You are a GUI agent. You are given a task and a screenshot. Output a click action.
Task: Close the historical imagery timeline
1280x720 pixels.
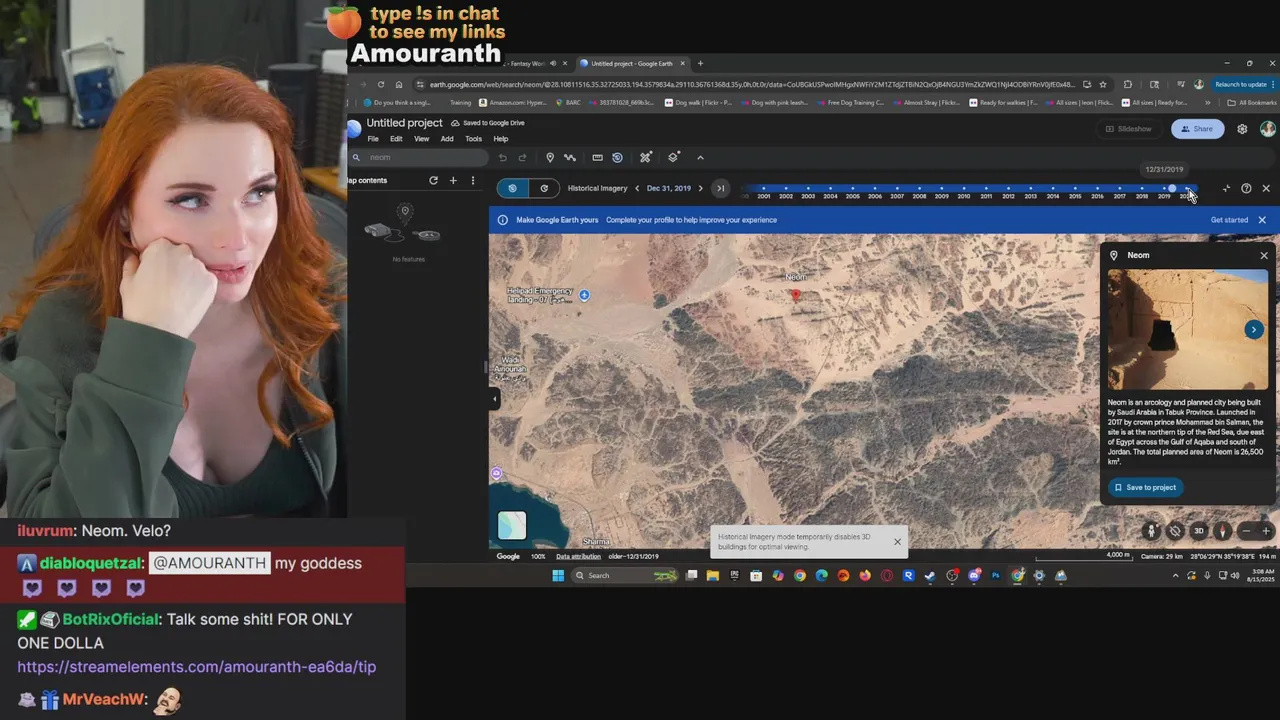point(1266,188)
